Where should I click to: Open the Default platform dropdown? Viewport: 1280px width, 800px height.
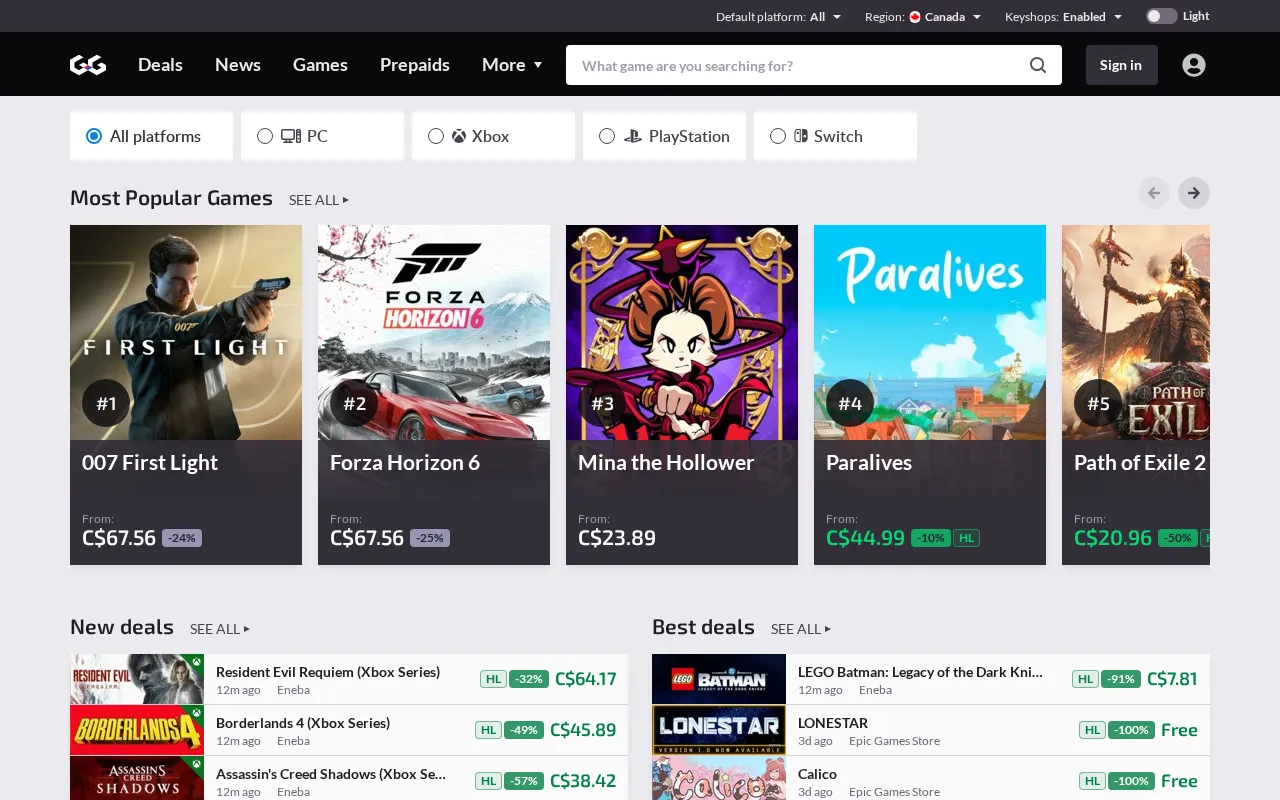(778, 17)
